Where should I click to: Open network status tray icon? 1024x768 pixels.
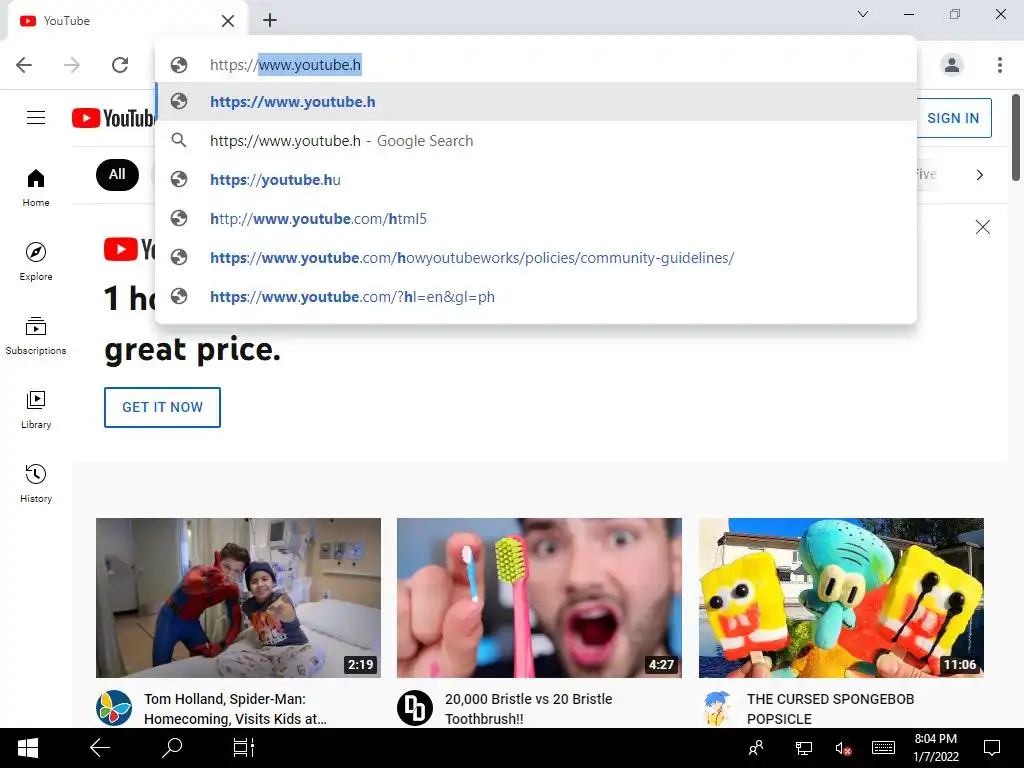point(803,748)
